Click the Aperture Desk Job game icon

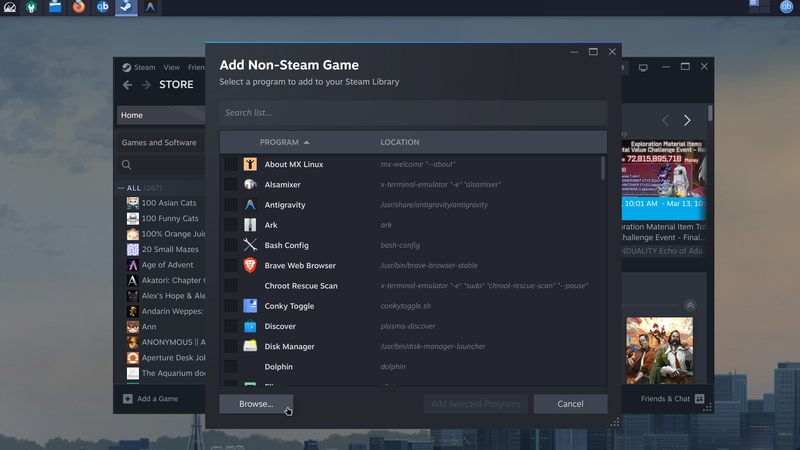coord(133,358)
